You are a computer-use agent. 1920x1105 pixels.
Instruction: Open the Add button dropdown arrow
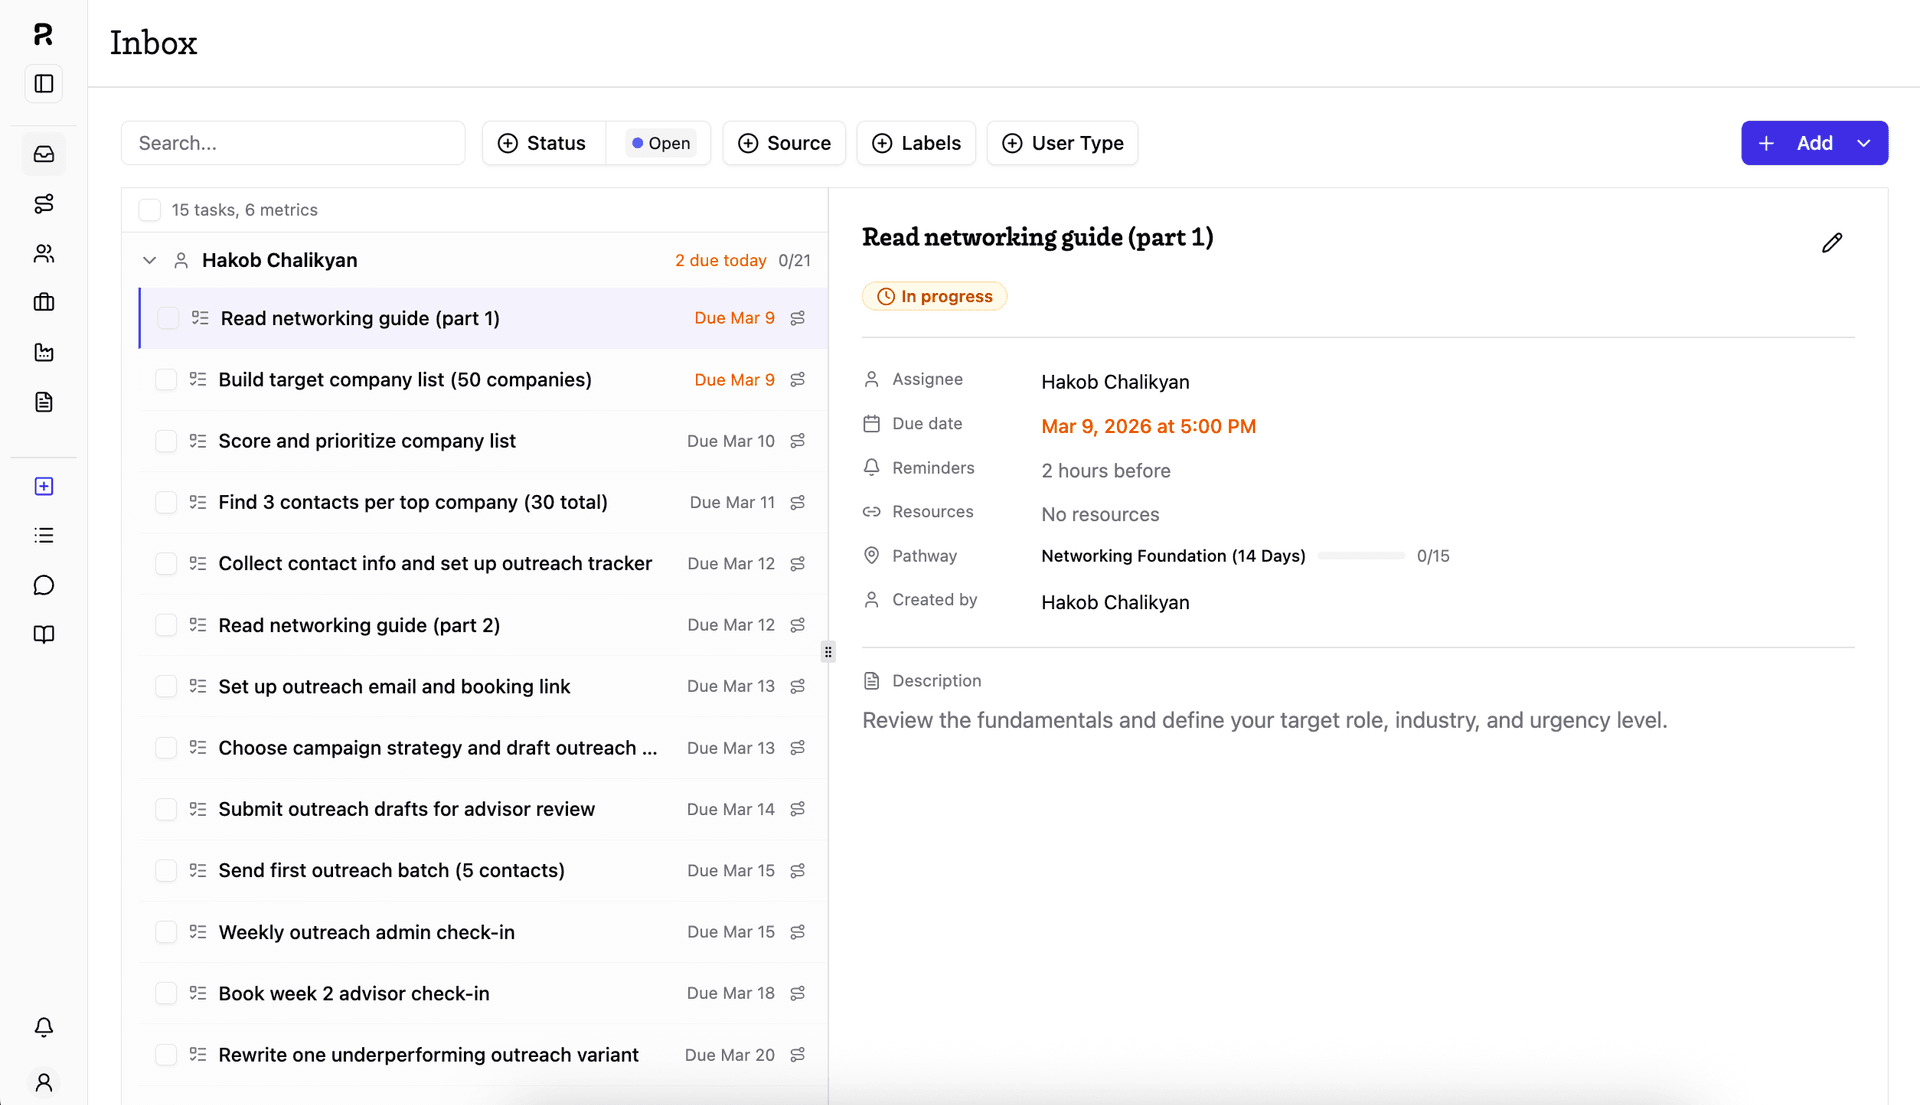coord(1864,143)
